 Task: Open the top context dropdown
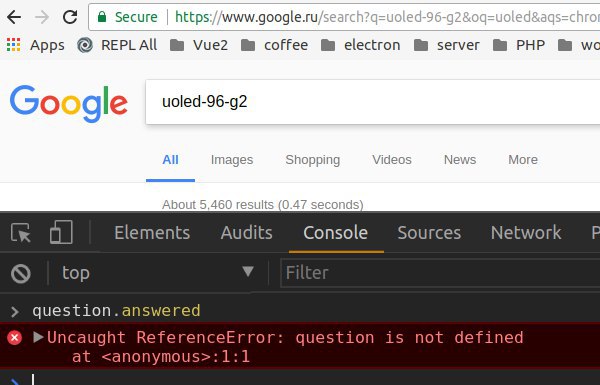point(158,272)
